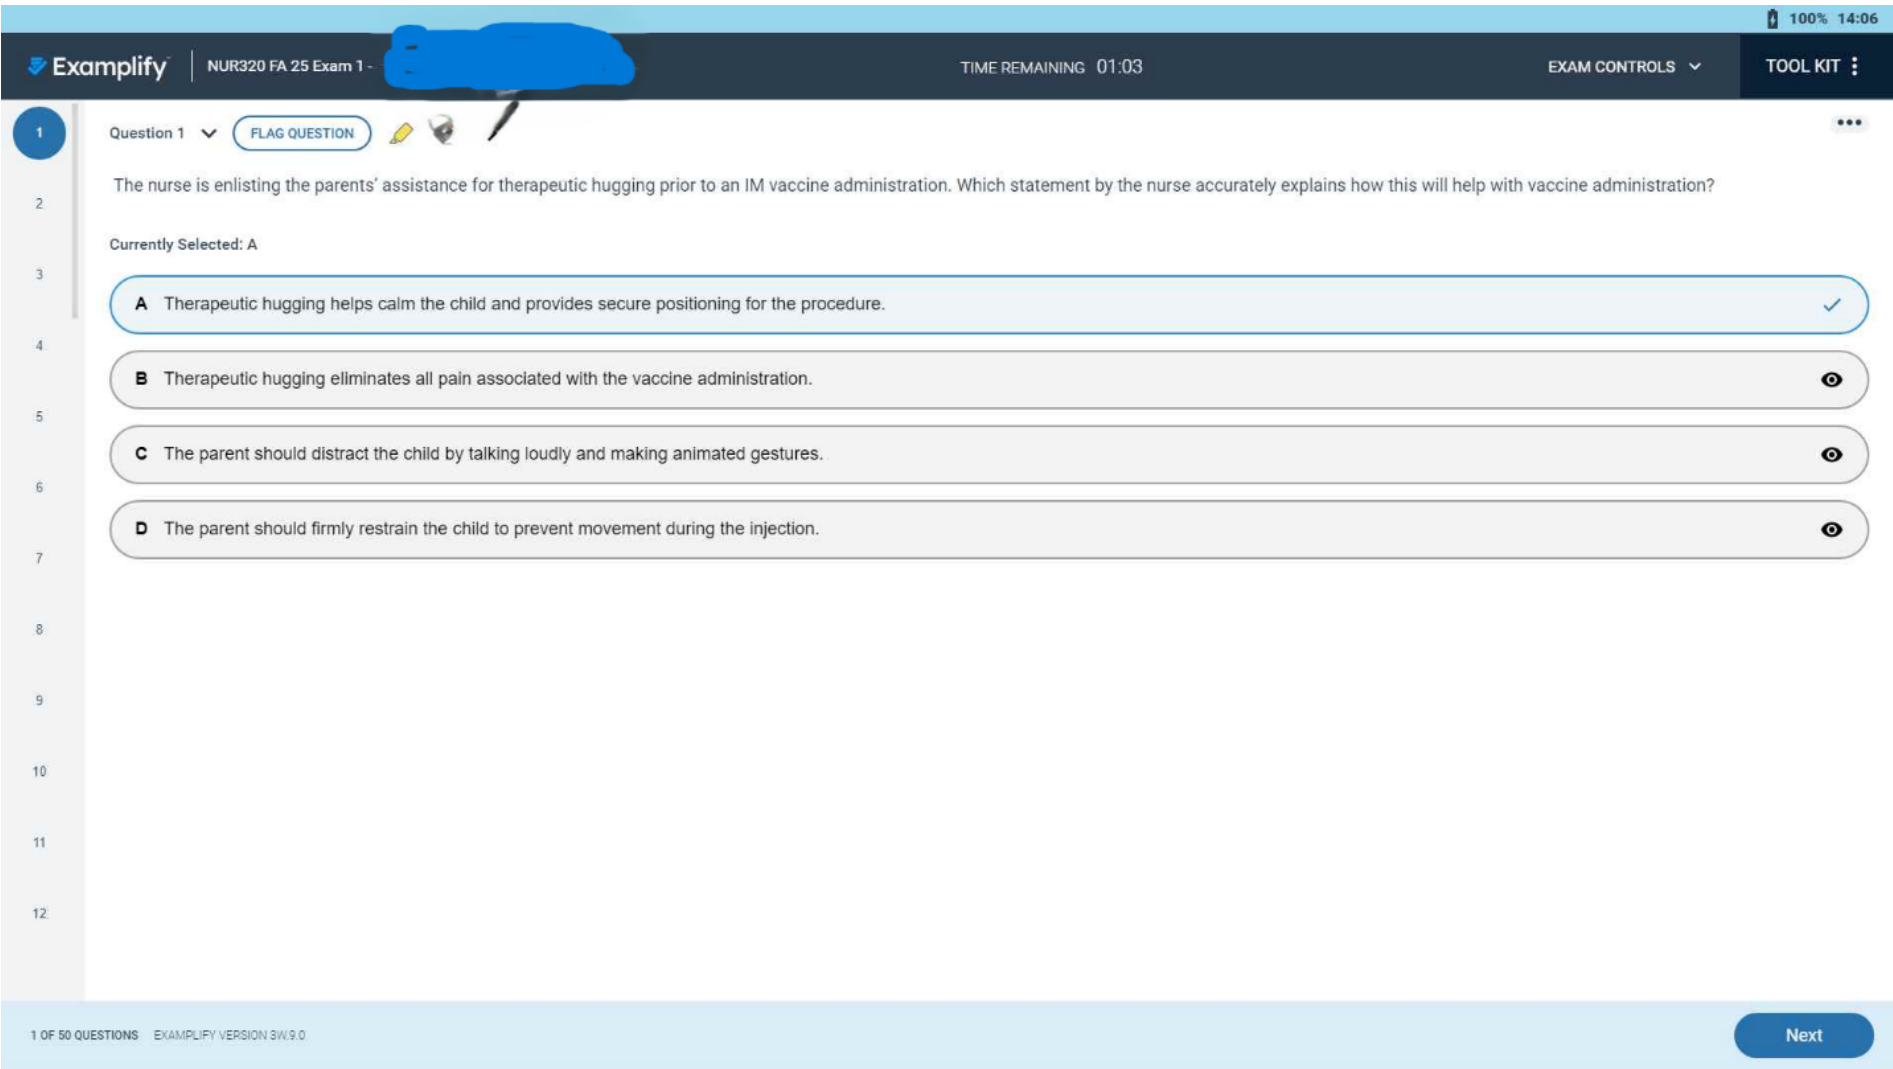This screenshot has width=1893, height=1069.
Task: Toggle eye icon to cross out answer C
Action: point(1831,455)
